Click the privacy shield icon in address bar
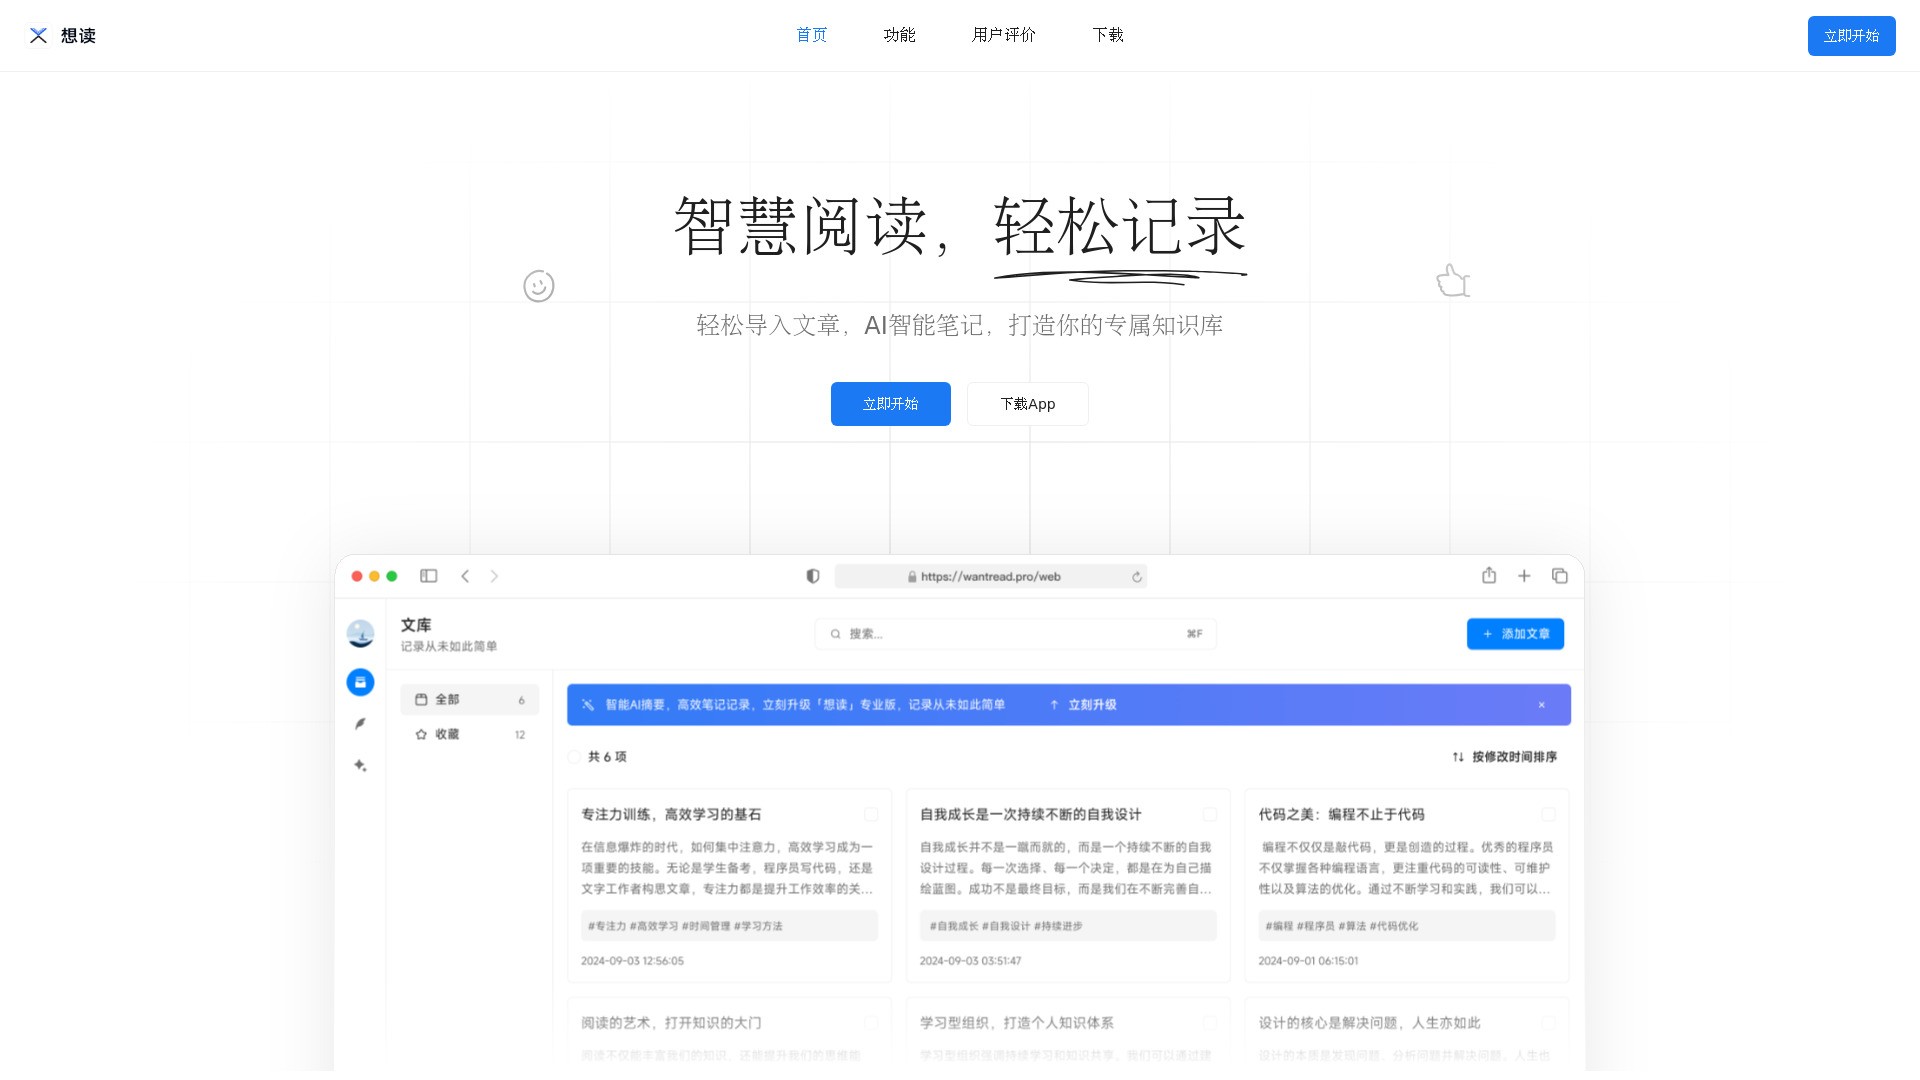The image size is (1920, 1080). click(x=813, y=576)
